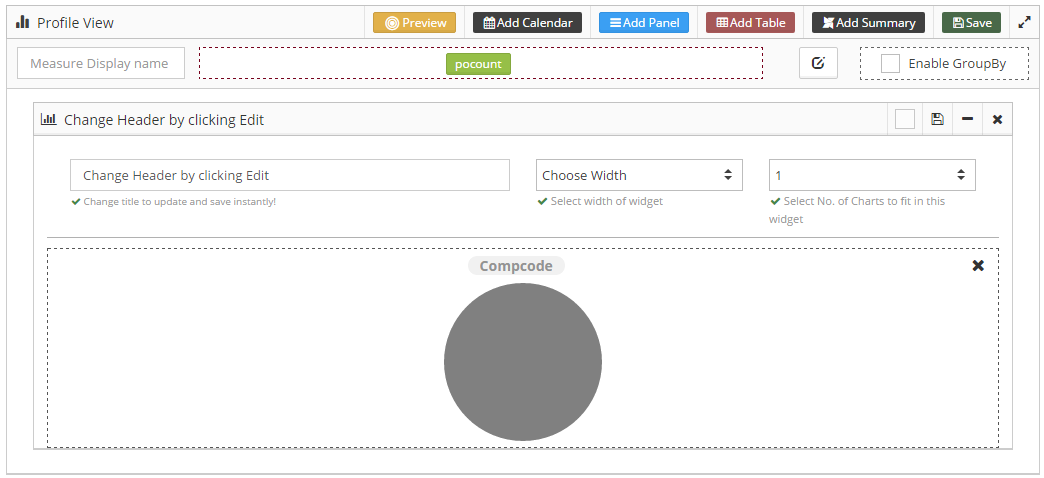Image resolution: width=1044 pixels, height=478 pixels.
Task: Click the Preview button
Action: pyautogui.click(x=414, y=23)
